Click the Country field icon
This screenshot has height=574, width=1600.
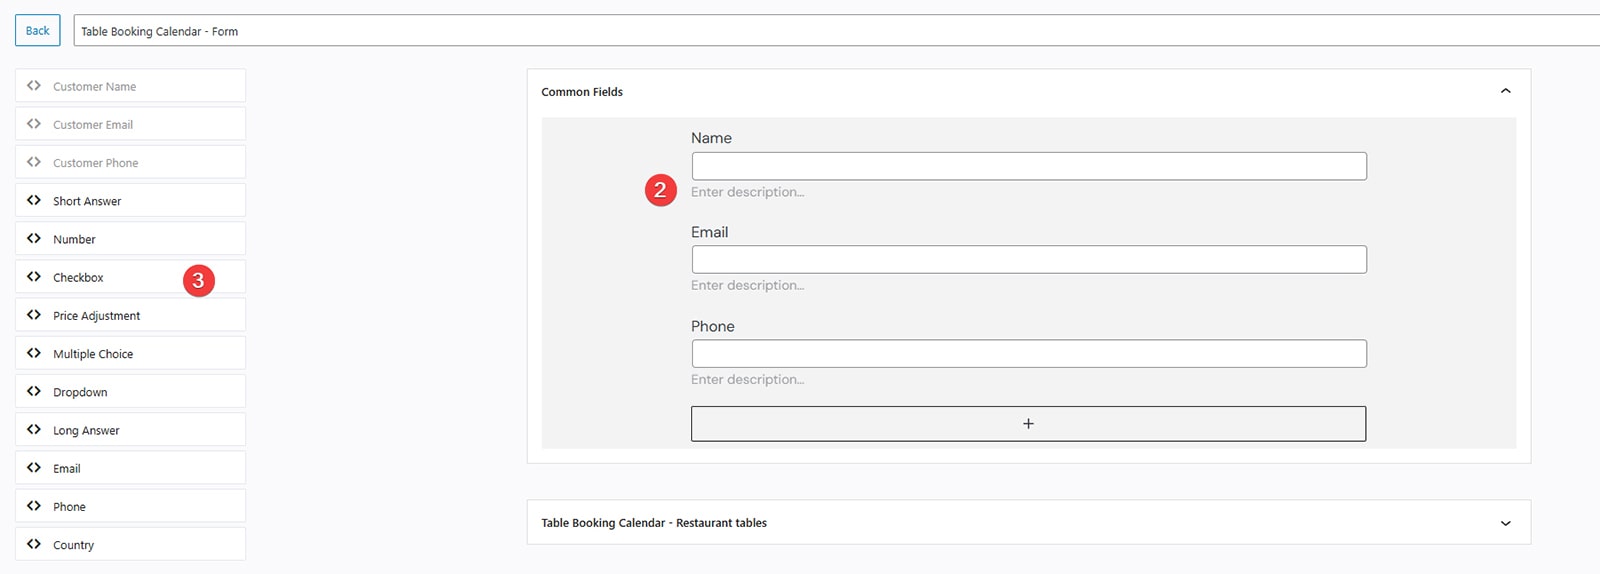(34, 544)
